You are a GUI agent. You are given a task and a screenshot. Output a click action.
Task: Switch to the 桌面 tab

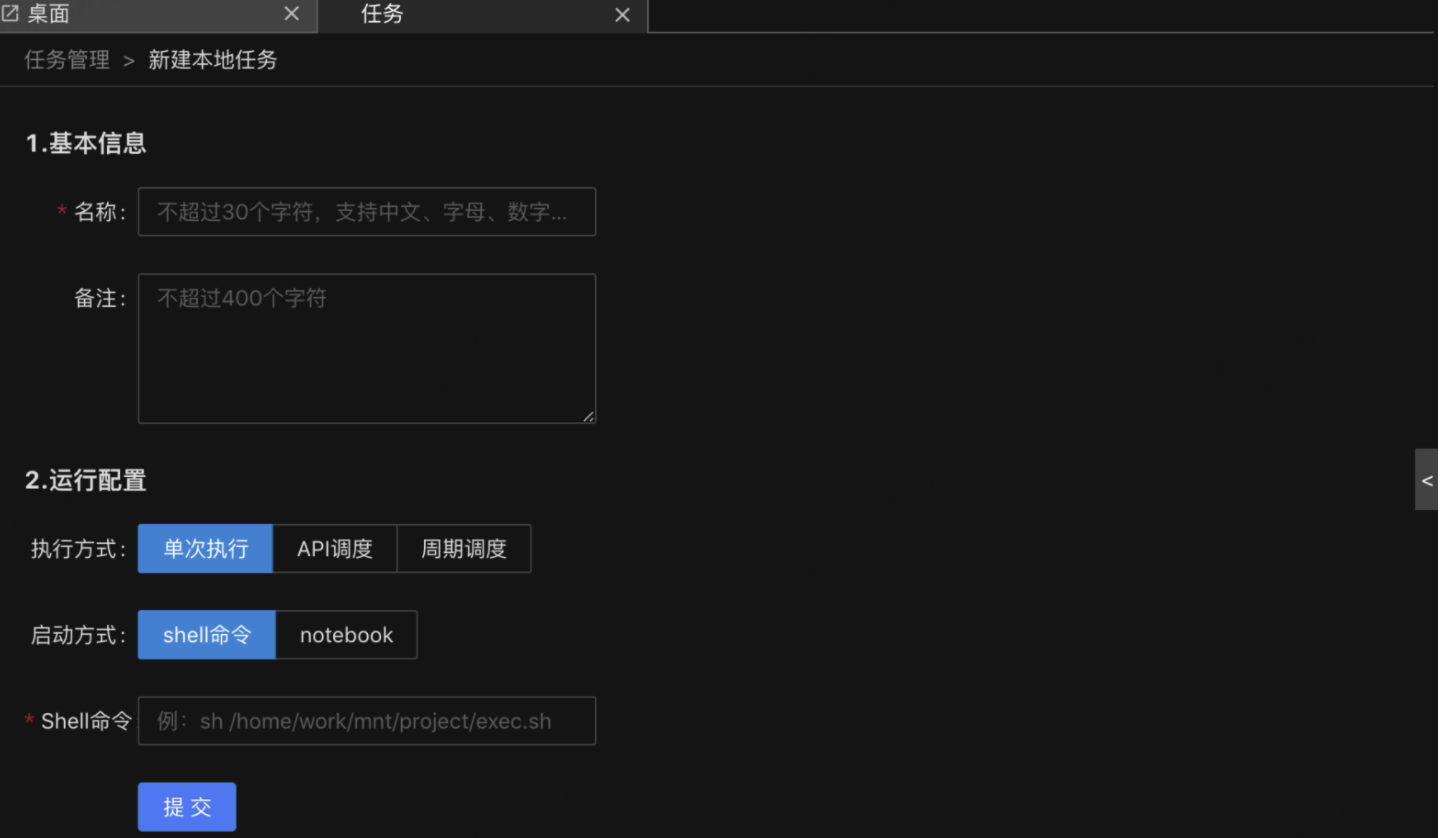[x=158, y=15]
